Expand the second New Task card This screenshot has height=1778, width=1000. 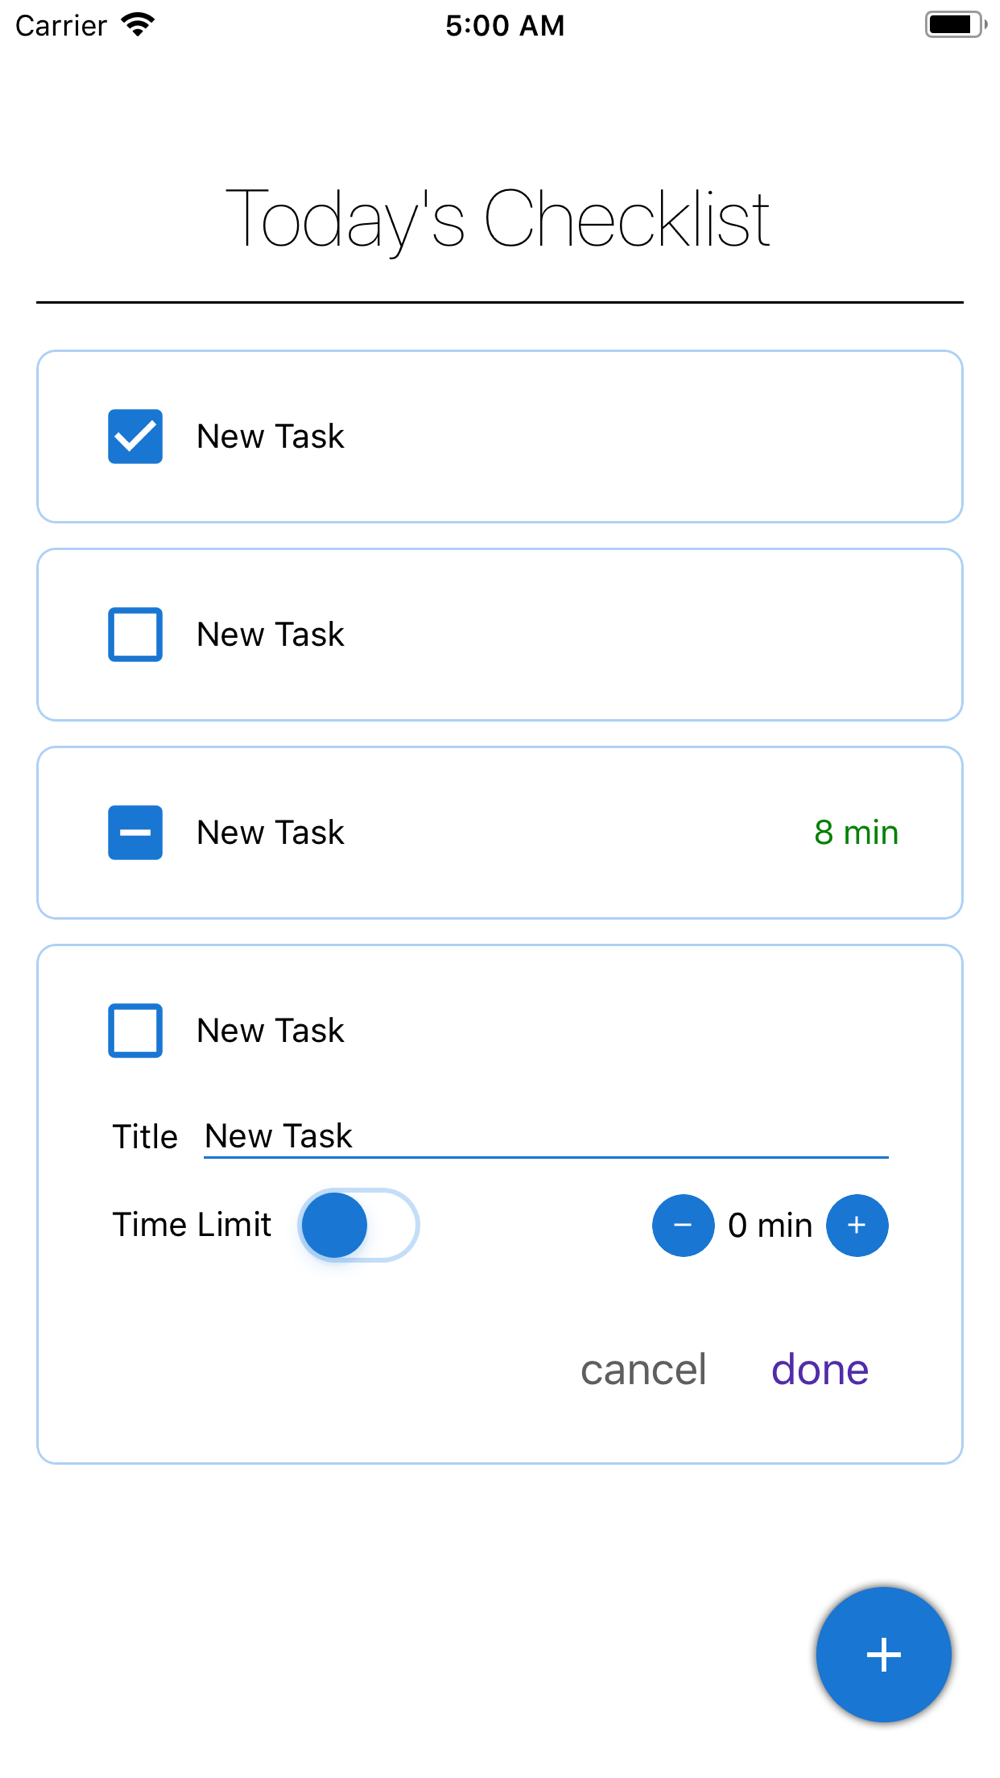tap(500, 634)
